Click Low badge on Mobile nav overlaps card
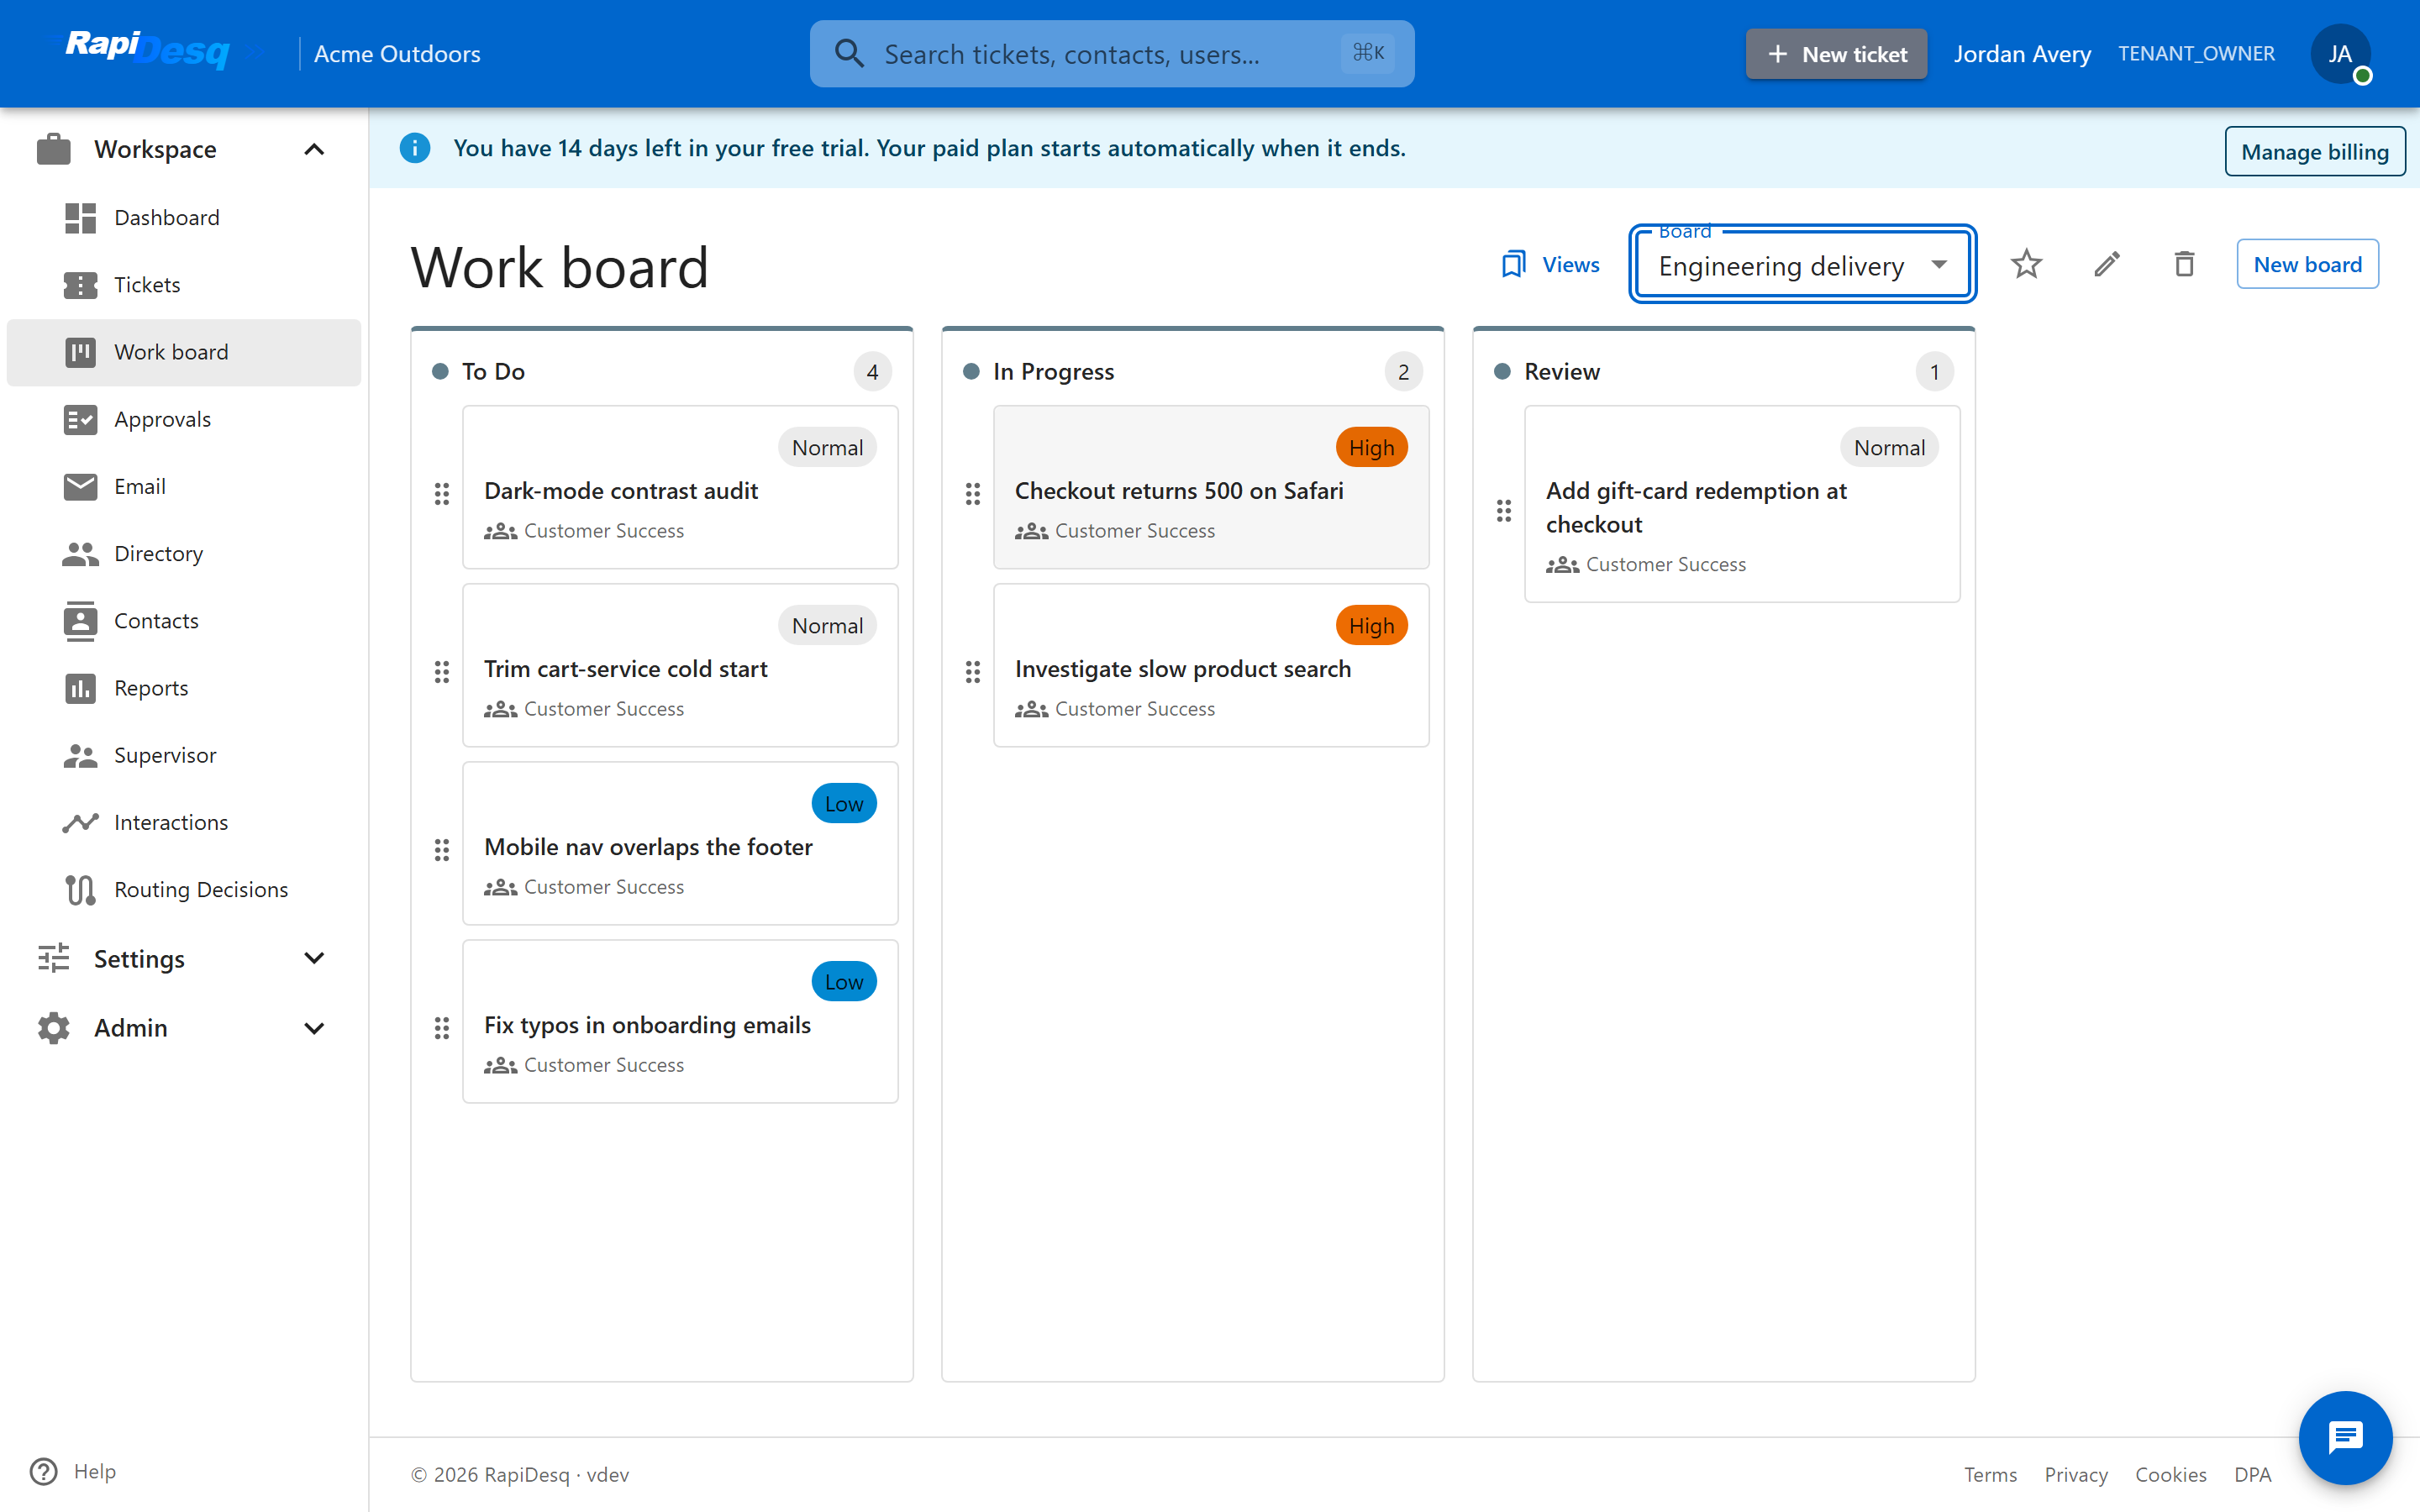Image resolution: width=2420 pixels, height=1512 pixels. (x=843, y=804)
